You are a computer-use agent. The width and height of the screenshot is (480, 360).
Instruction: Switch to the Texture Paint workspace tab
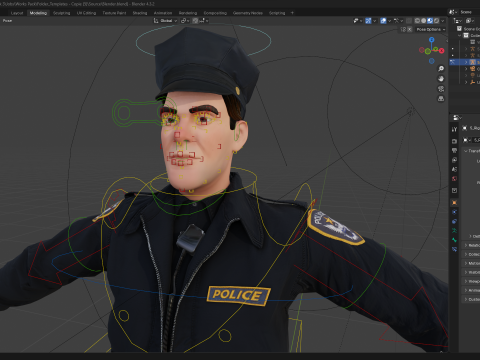point(114,13)
